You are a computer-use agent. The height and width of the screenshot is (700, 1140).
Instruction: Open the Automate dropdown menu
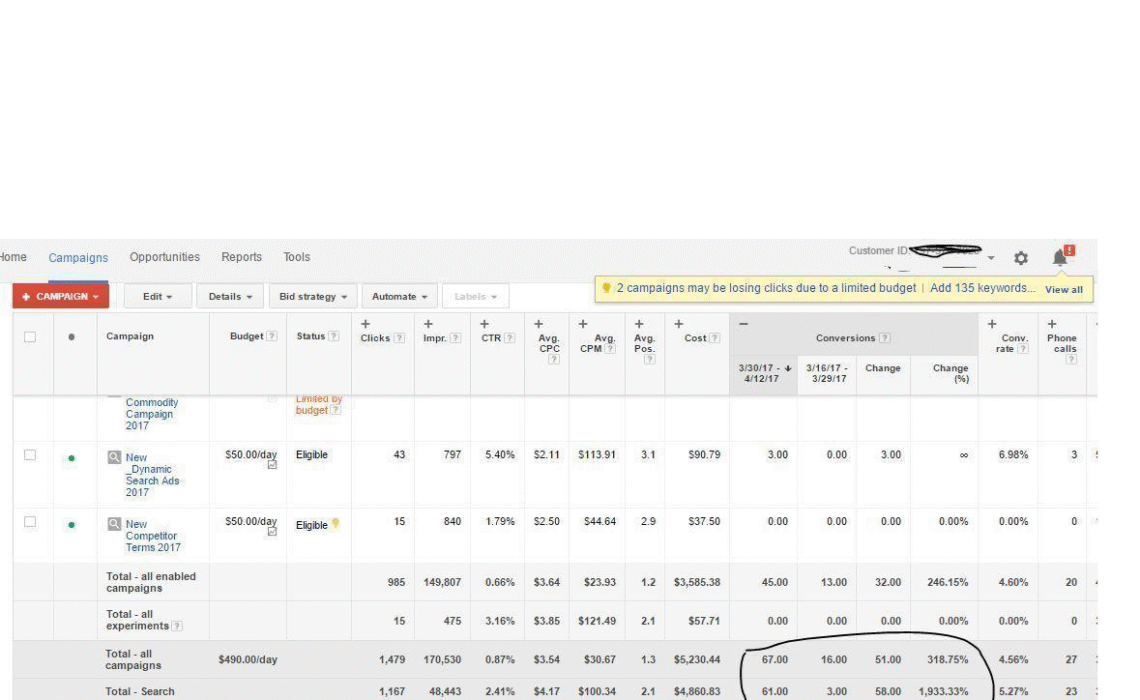point(399,297)
